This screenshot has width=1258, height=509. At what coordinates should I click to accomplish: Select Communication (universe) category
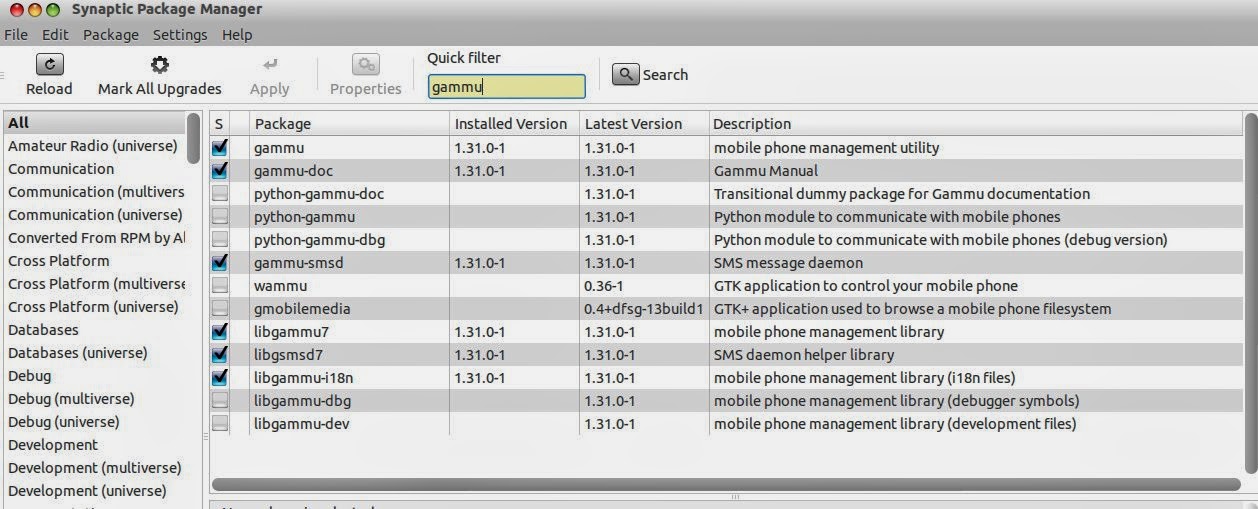(94, 215)
